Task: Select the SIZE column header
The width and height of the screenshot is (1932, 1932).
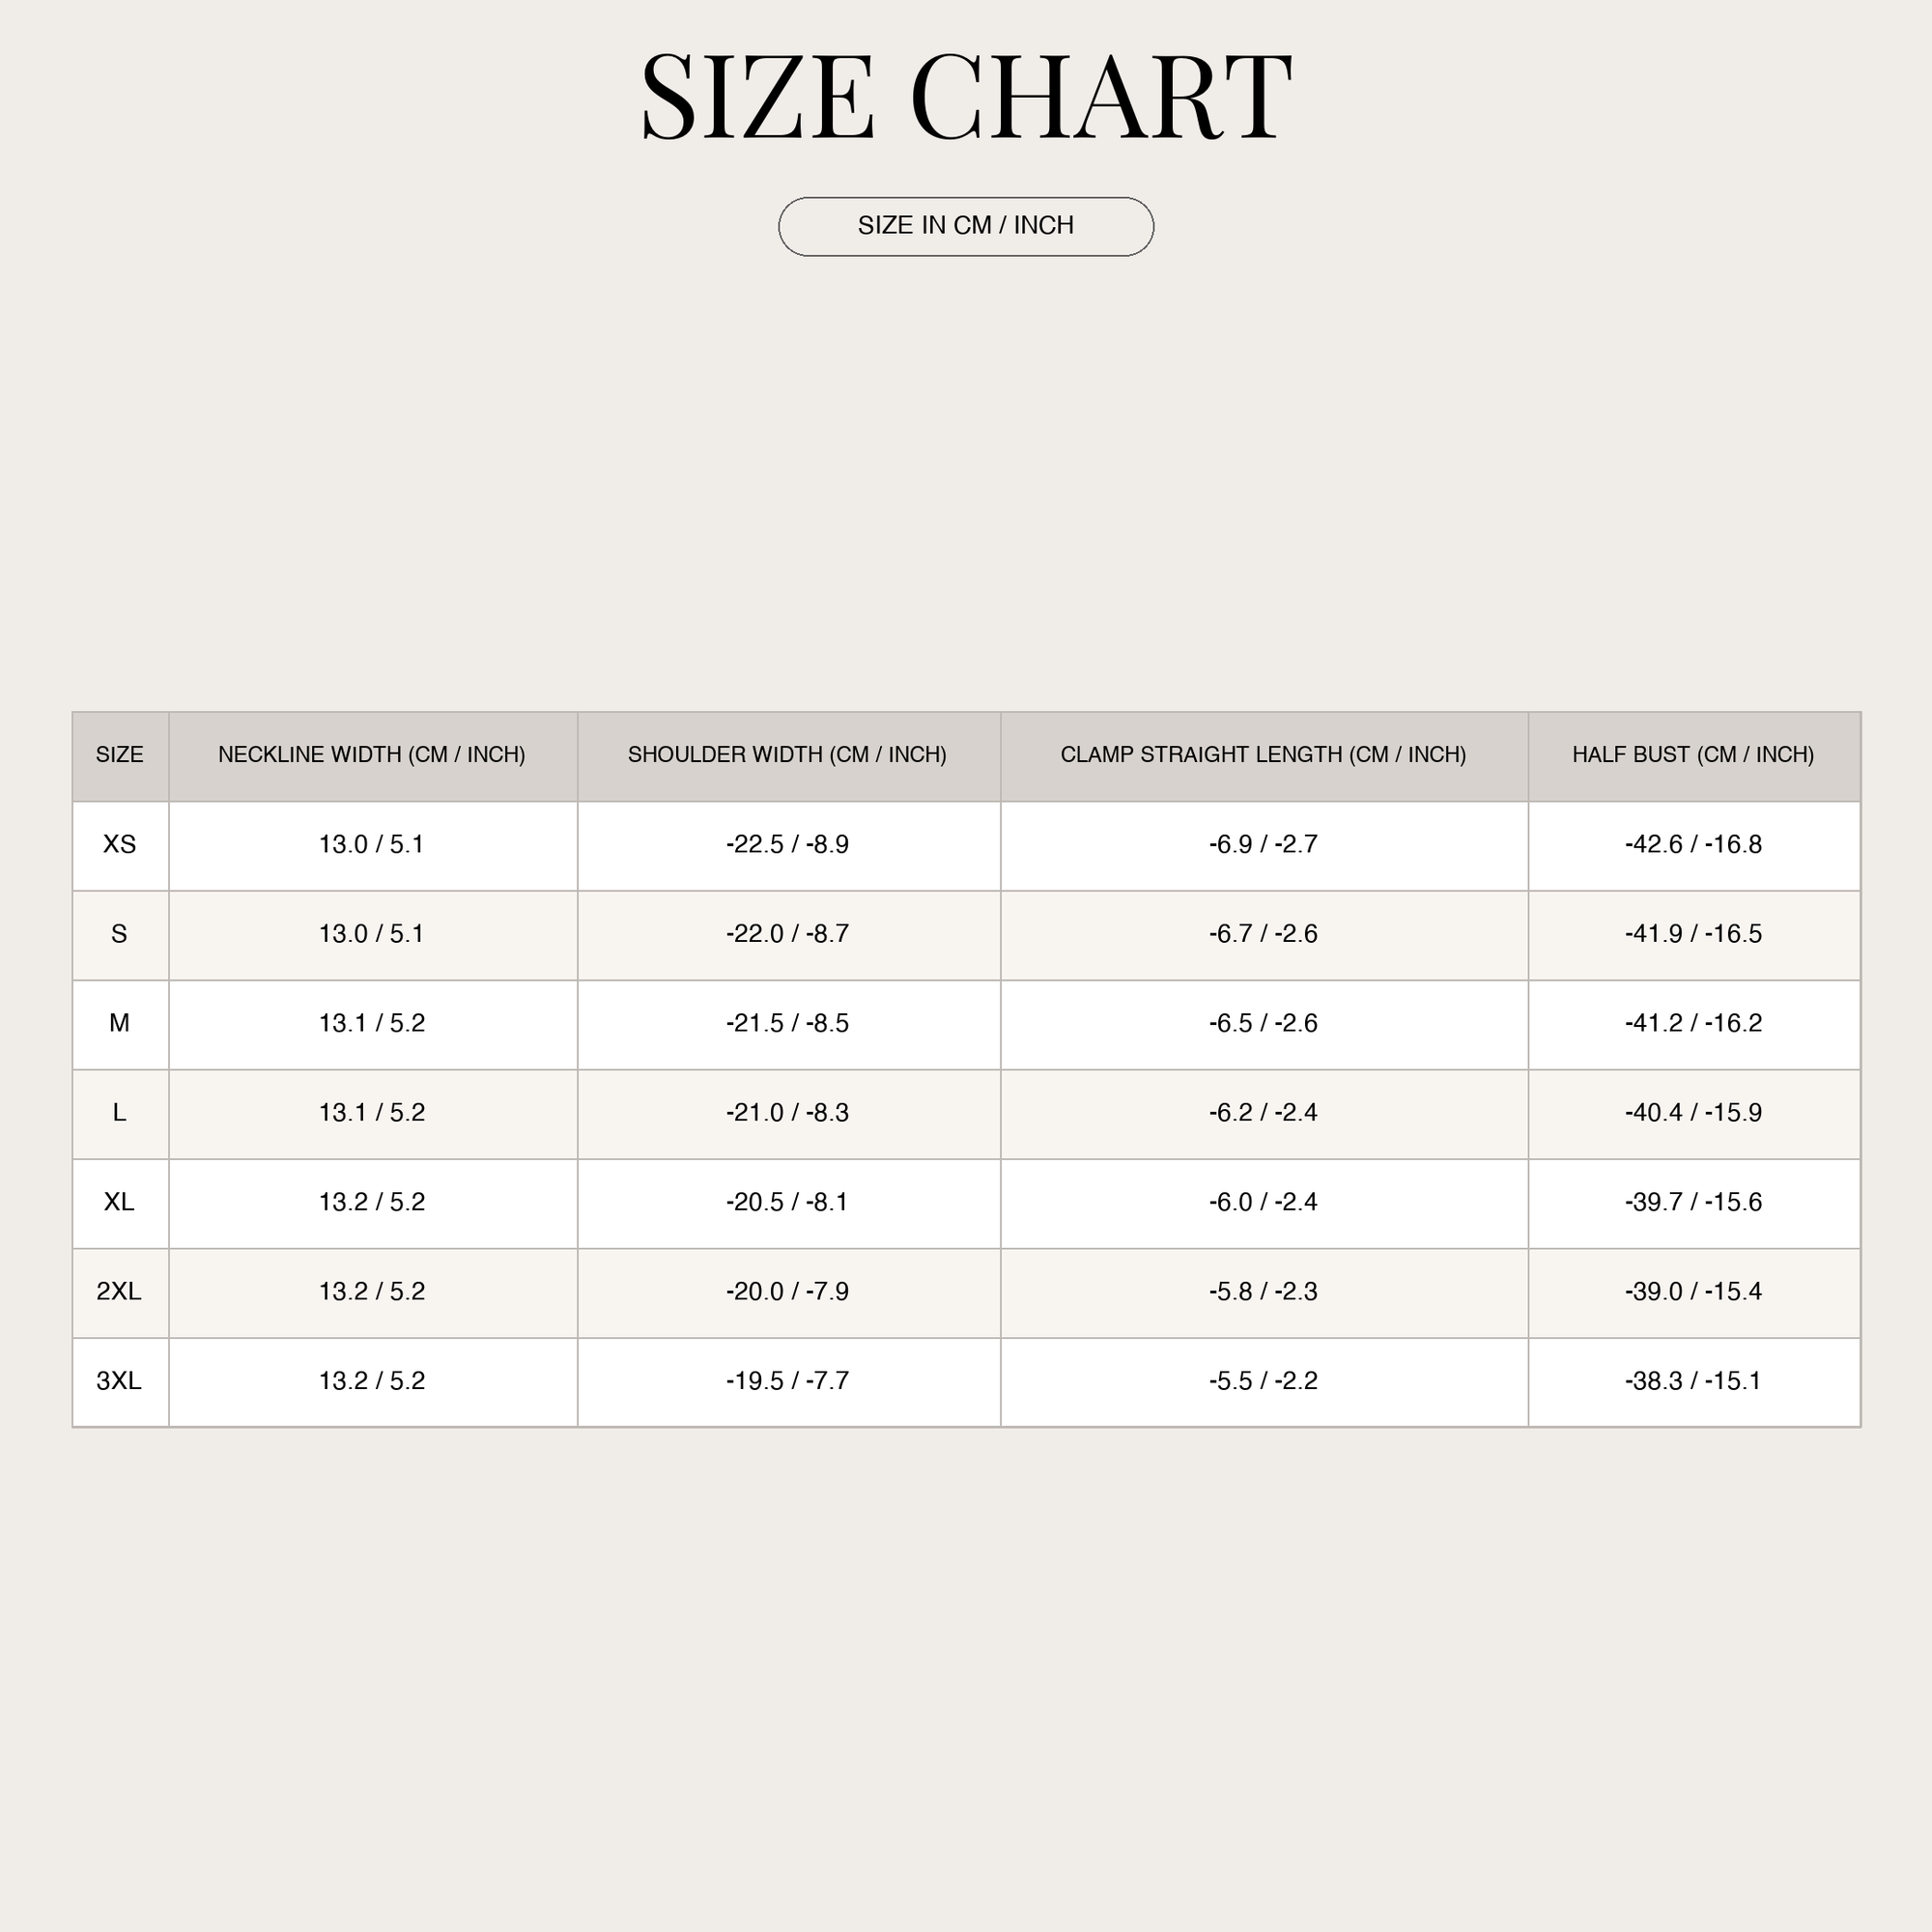Action: tap(120, 755)
